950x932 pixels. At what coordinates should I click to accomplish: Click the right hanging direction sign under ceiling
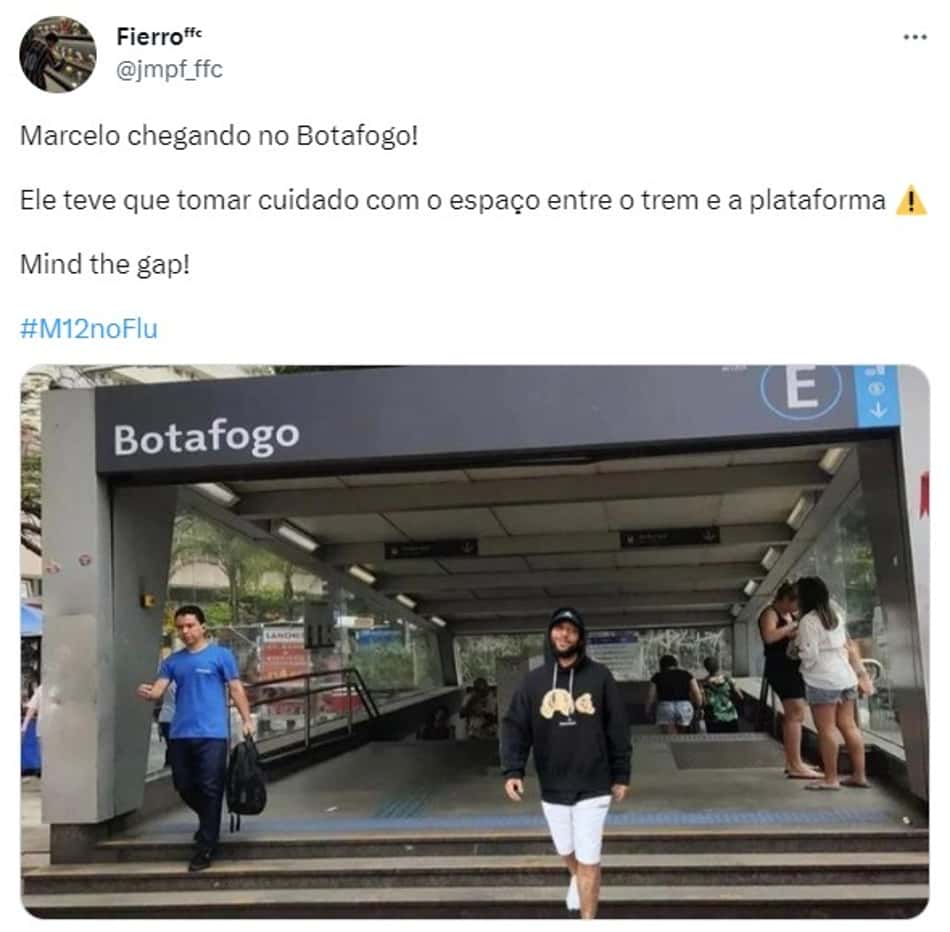coord(669,537)
